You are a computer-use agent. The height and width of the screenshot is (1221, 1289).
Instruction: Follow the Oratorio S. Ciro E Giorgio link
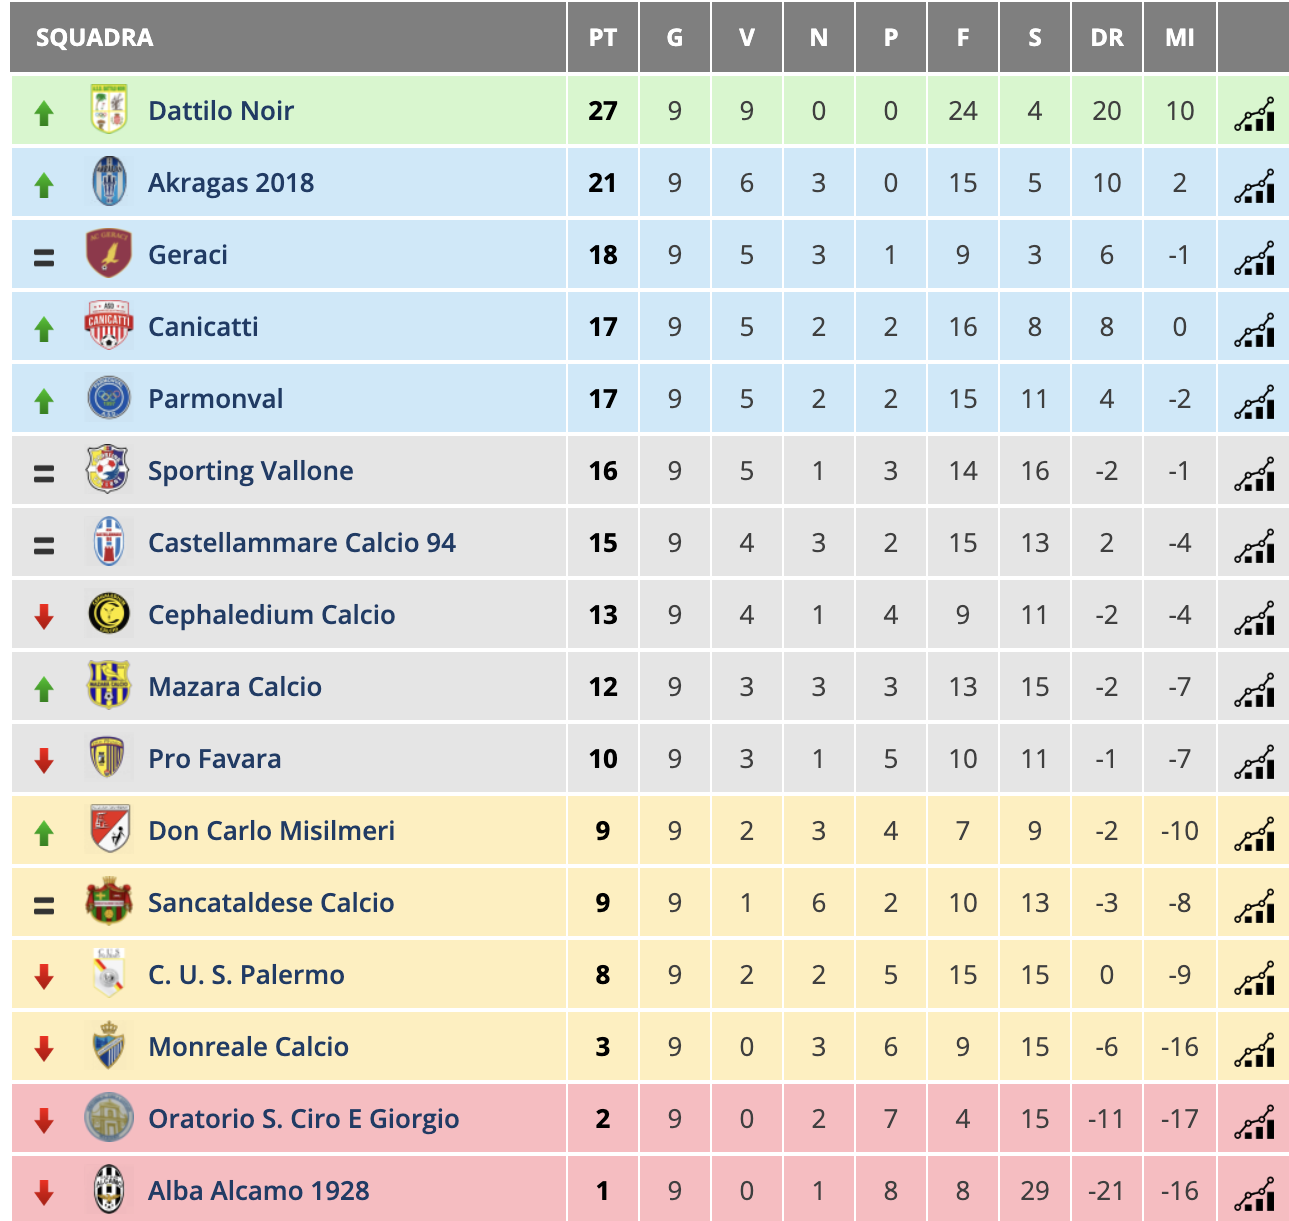click(304, 1118)
